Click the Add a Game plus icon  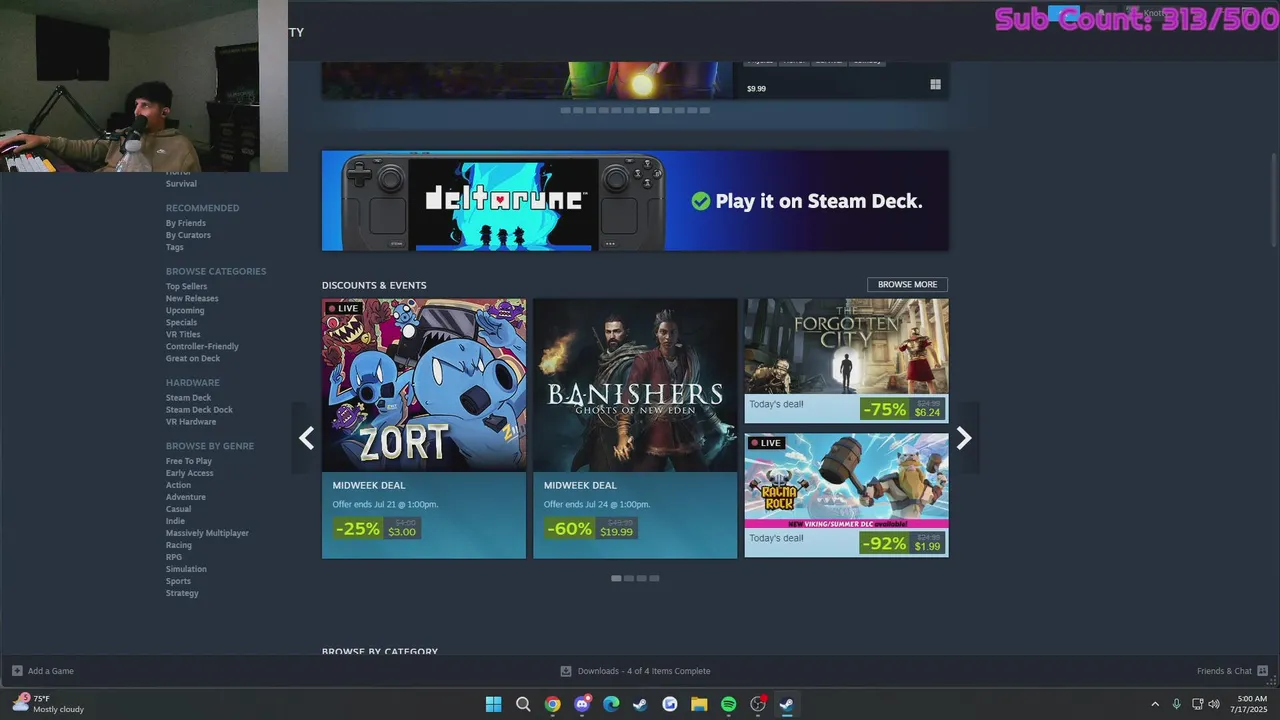[17, 671]
